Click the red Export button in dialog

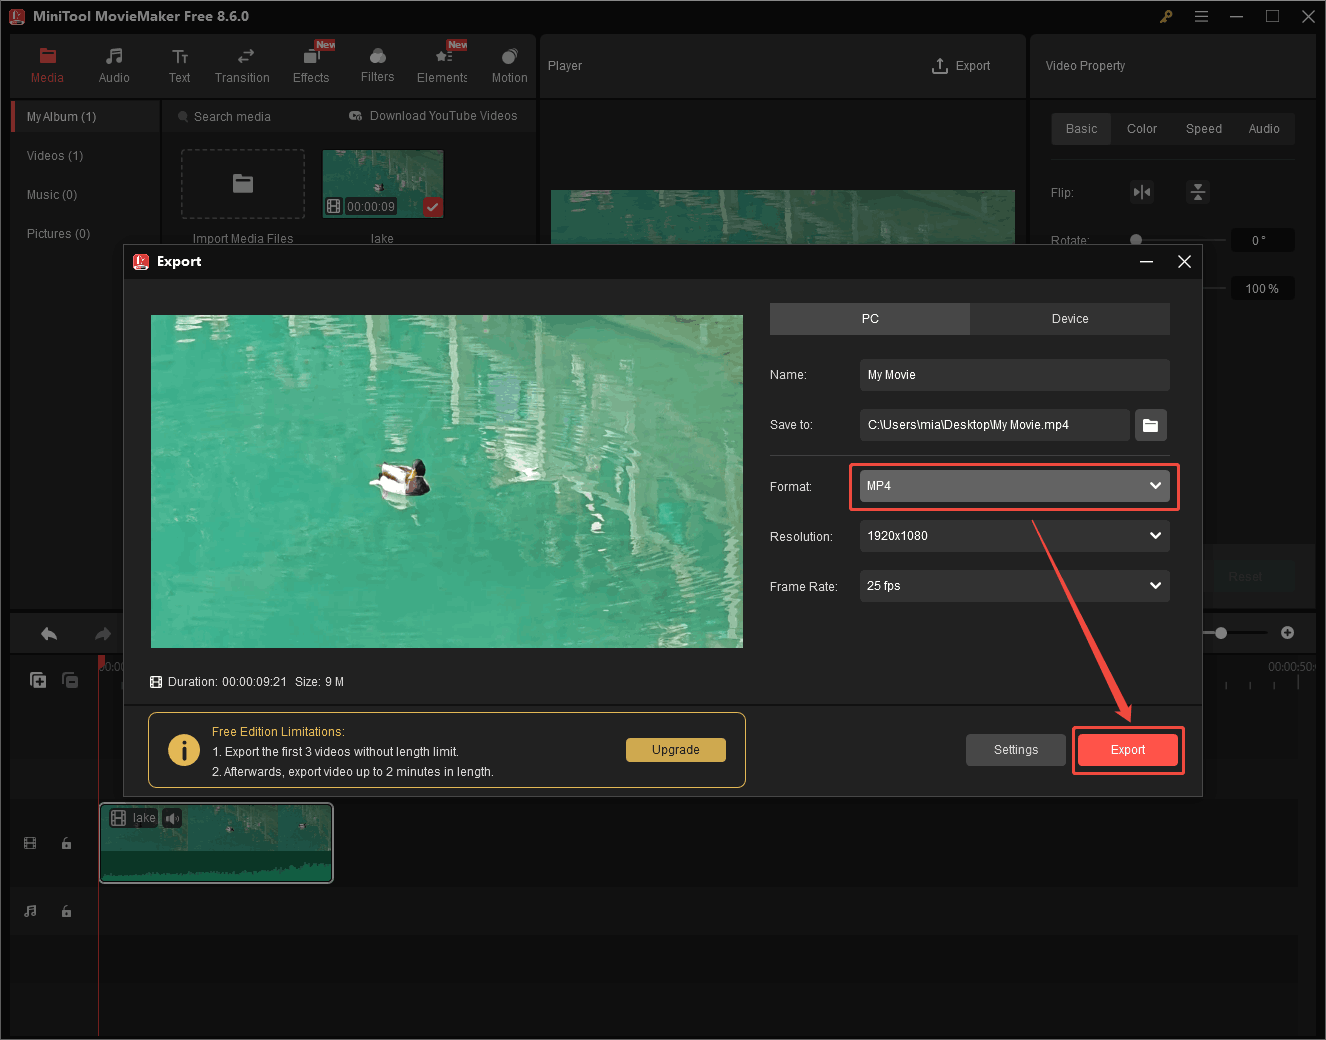pyautogui.click(x=1128, y=750)
